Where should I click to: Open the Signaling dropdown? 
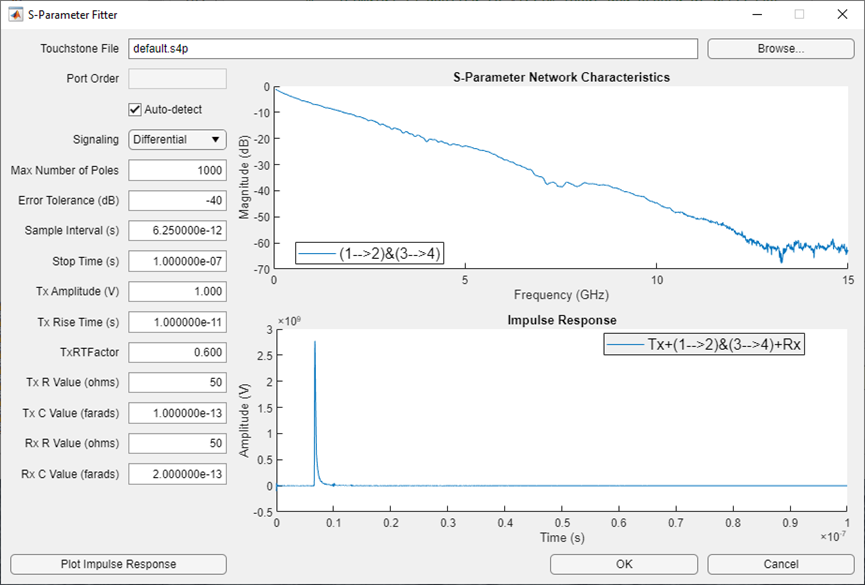coord(177,140)
